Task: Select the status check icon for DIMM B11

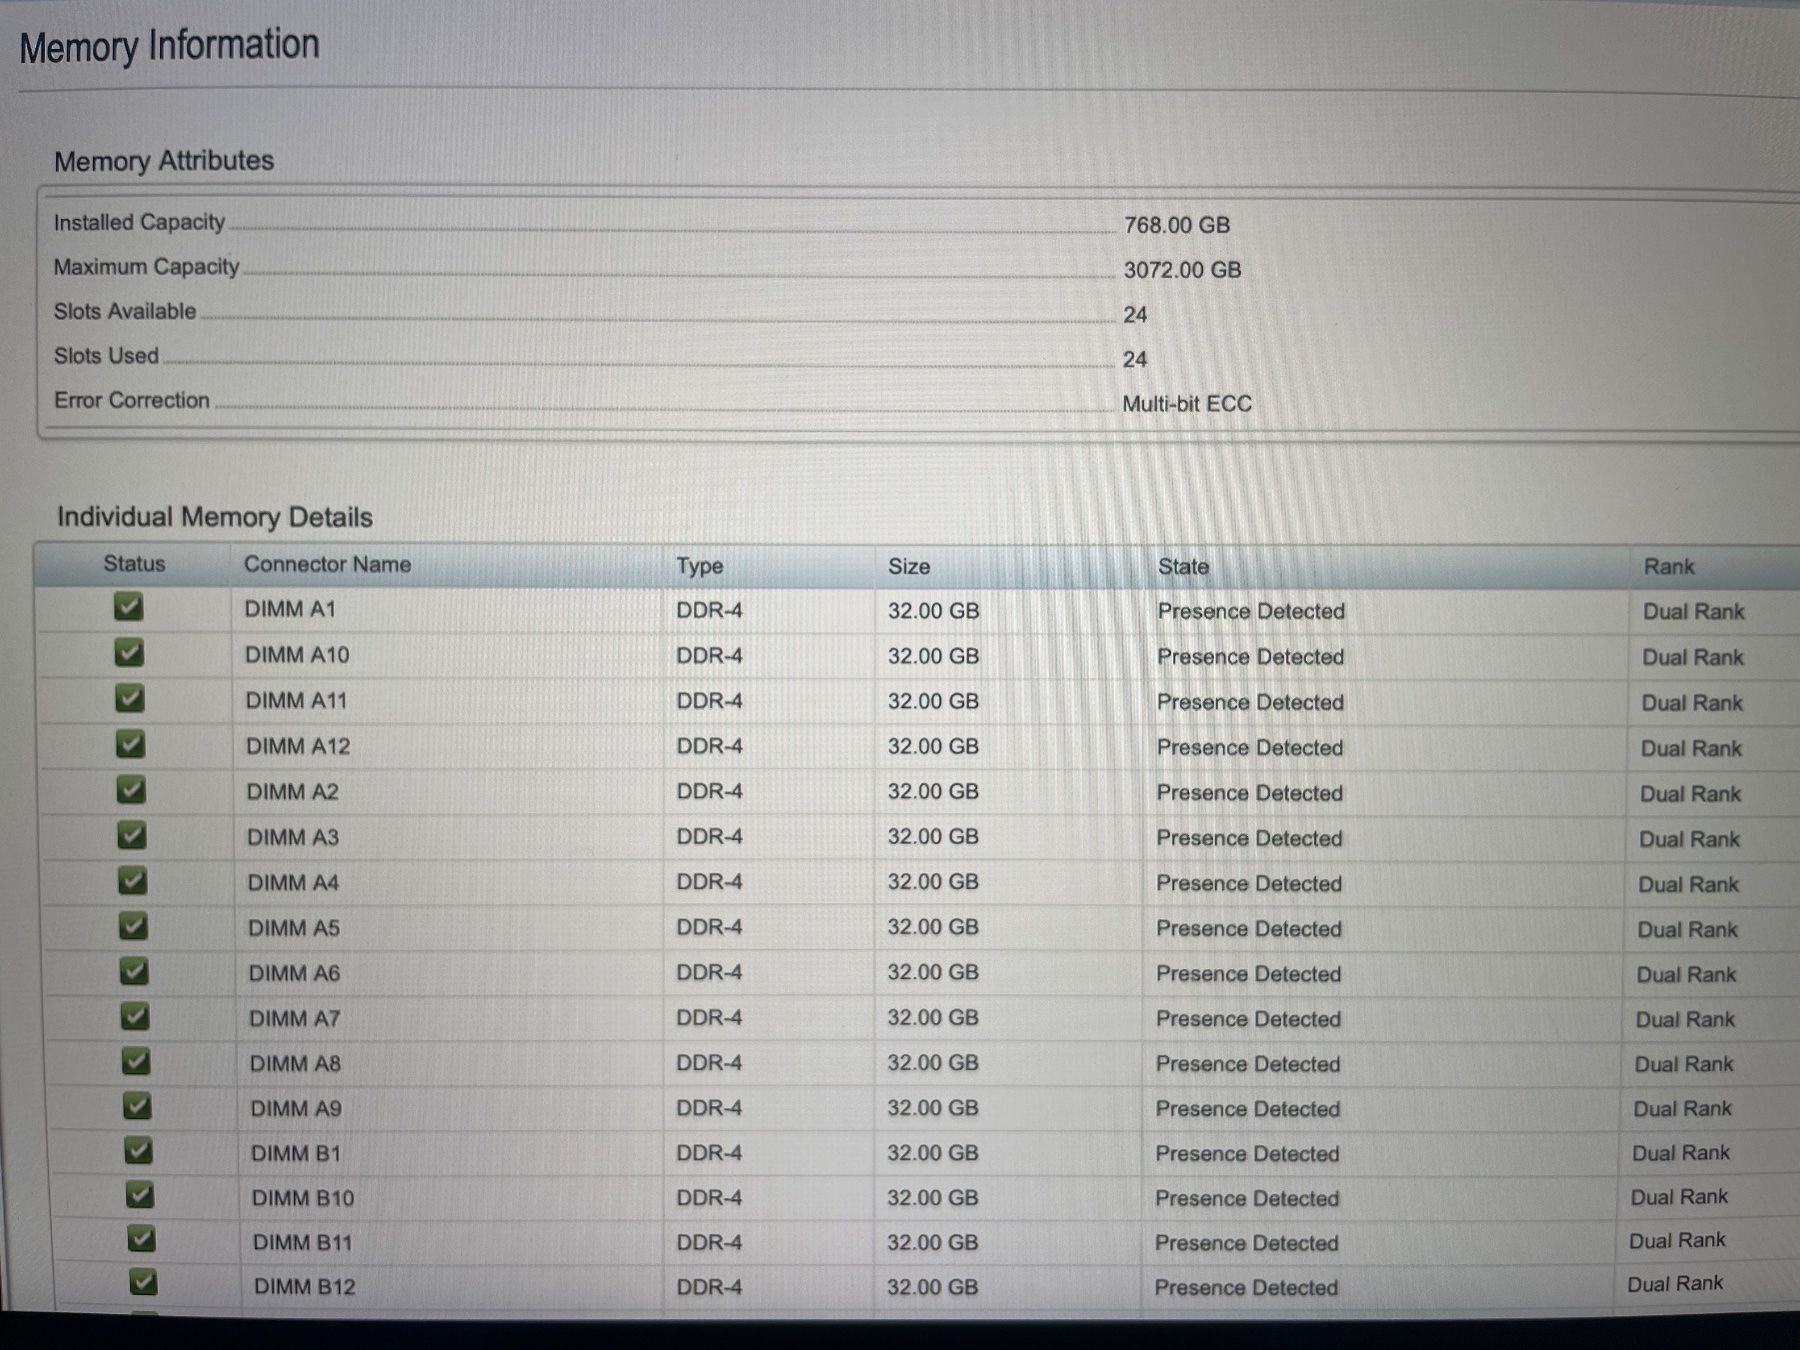Action: pyautogui.click(x=141, y=1239)
